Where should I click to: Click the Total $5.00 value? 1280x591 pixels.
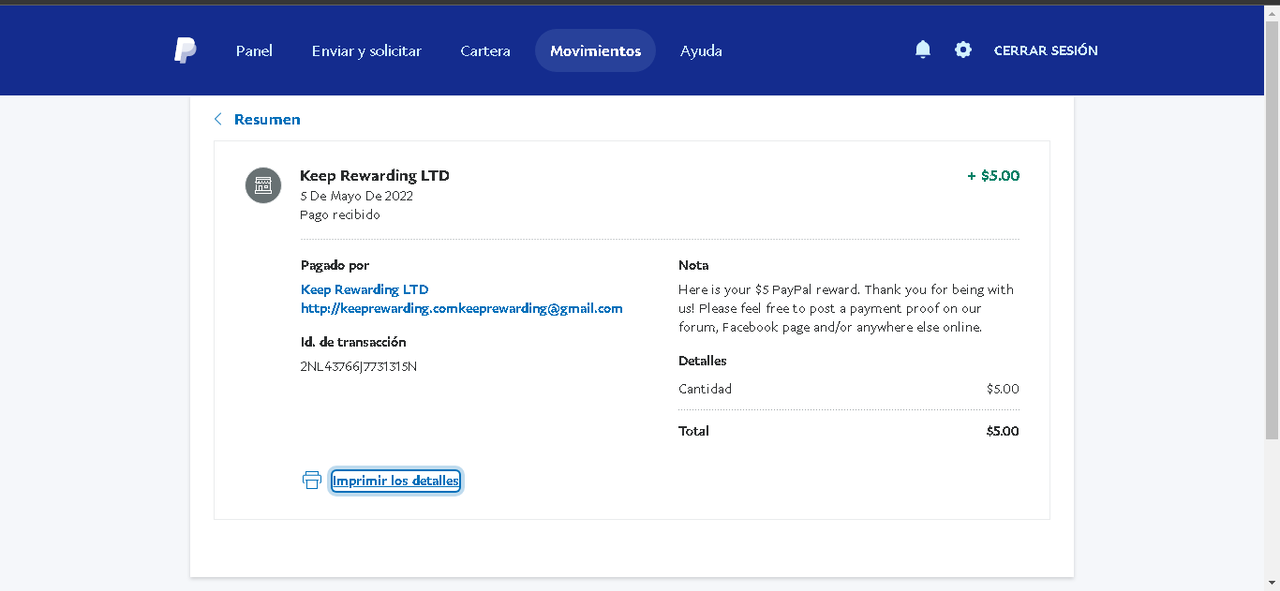[1002, 431]
